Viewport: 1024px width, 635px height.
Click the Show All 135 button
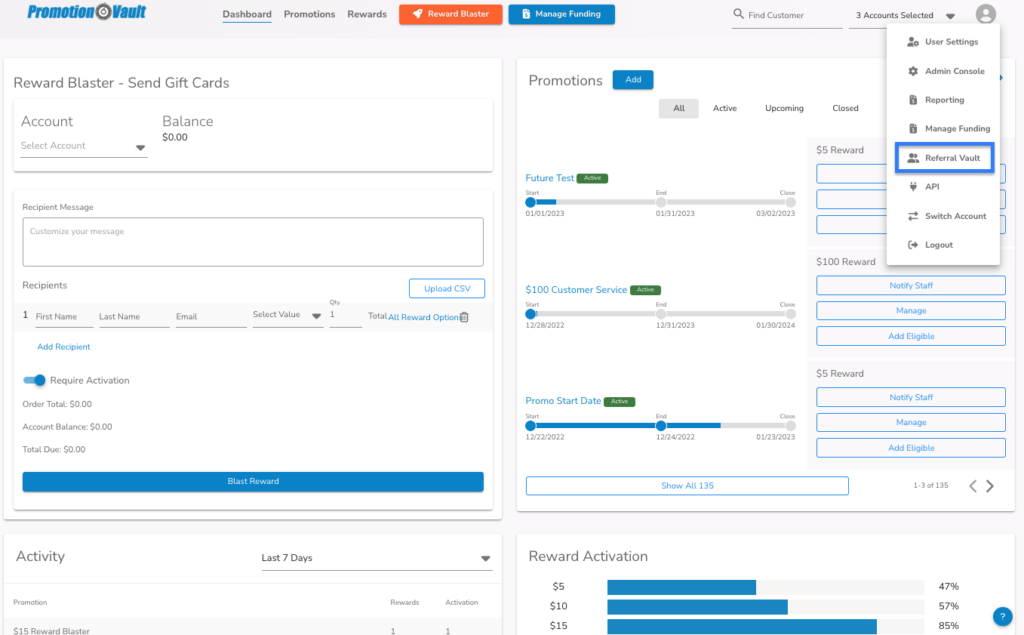coord(687,486)
